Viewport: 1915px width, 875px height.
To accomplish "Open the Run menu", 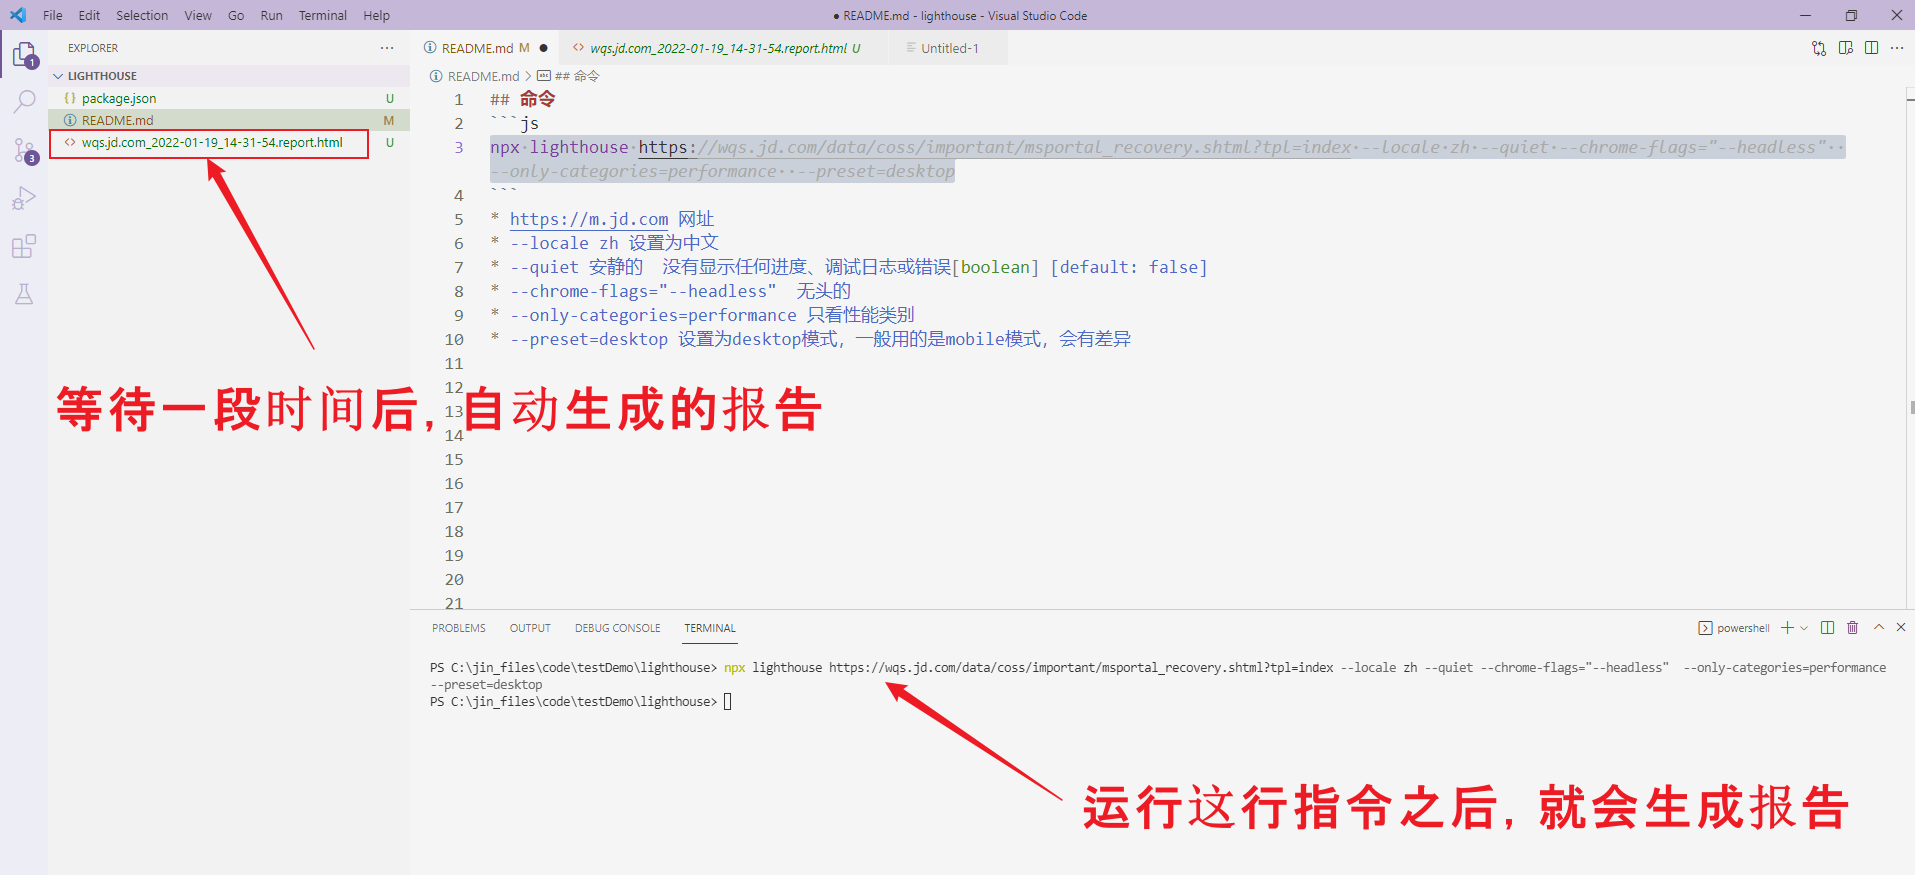I will tap(271, 15).
